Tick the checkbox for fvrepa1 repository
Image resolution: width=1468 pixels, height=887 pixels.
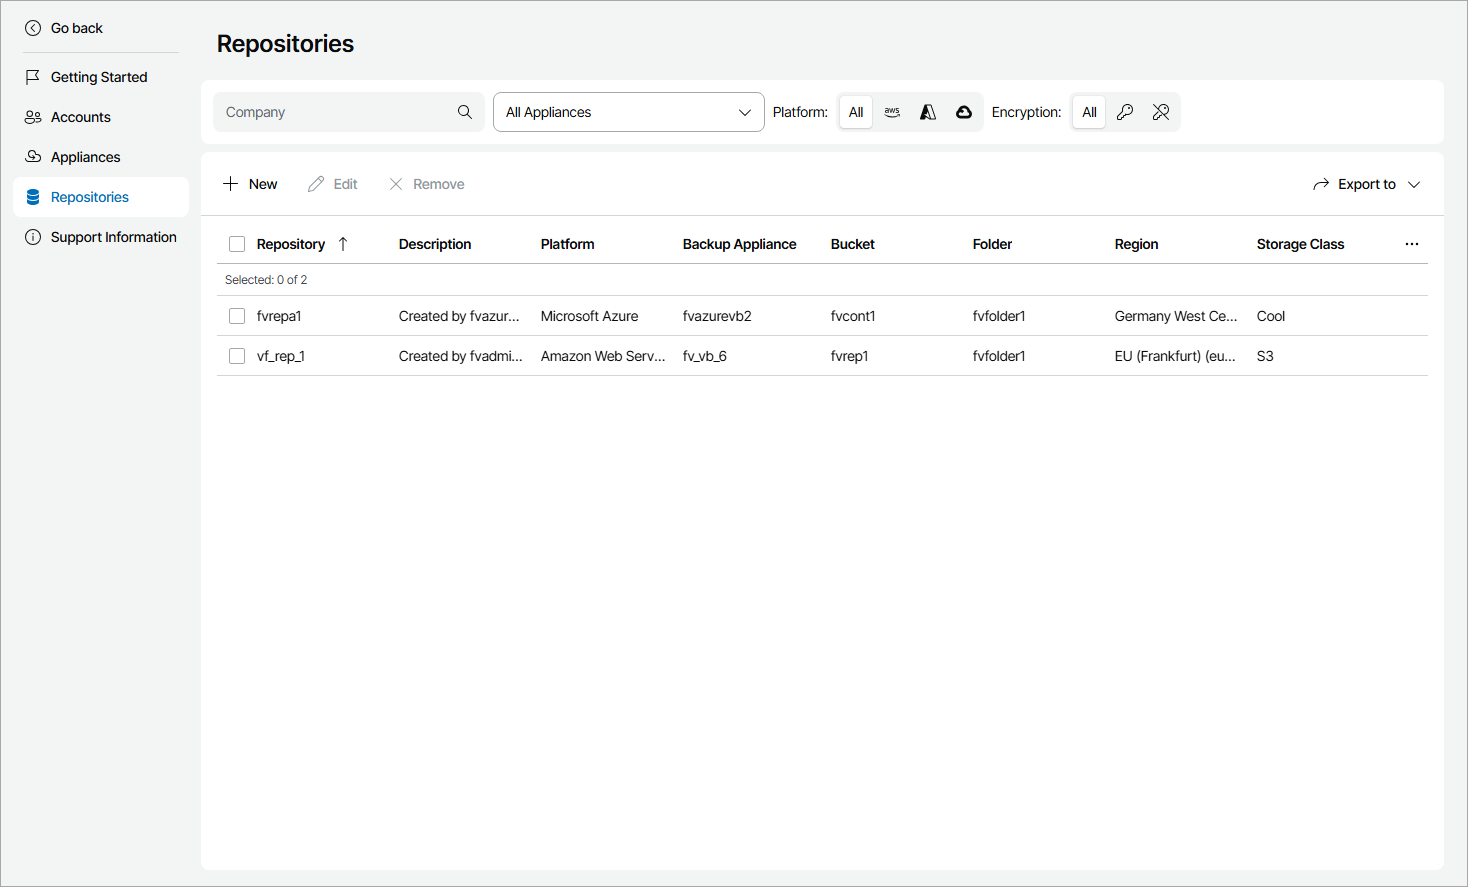(237, 316)
